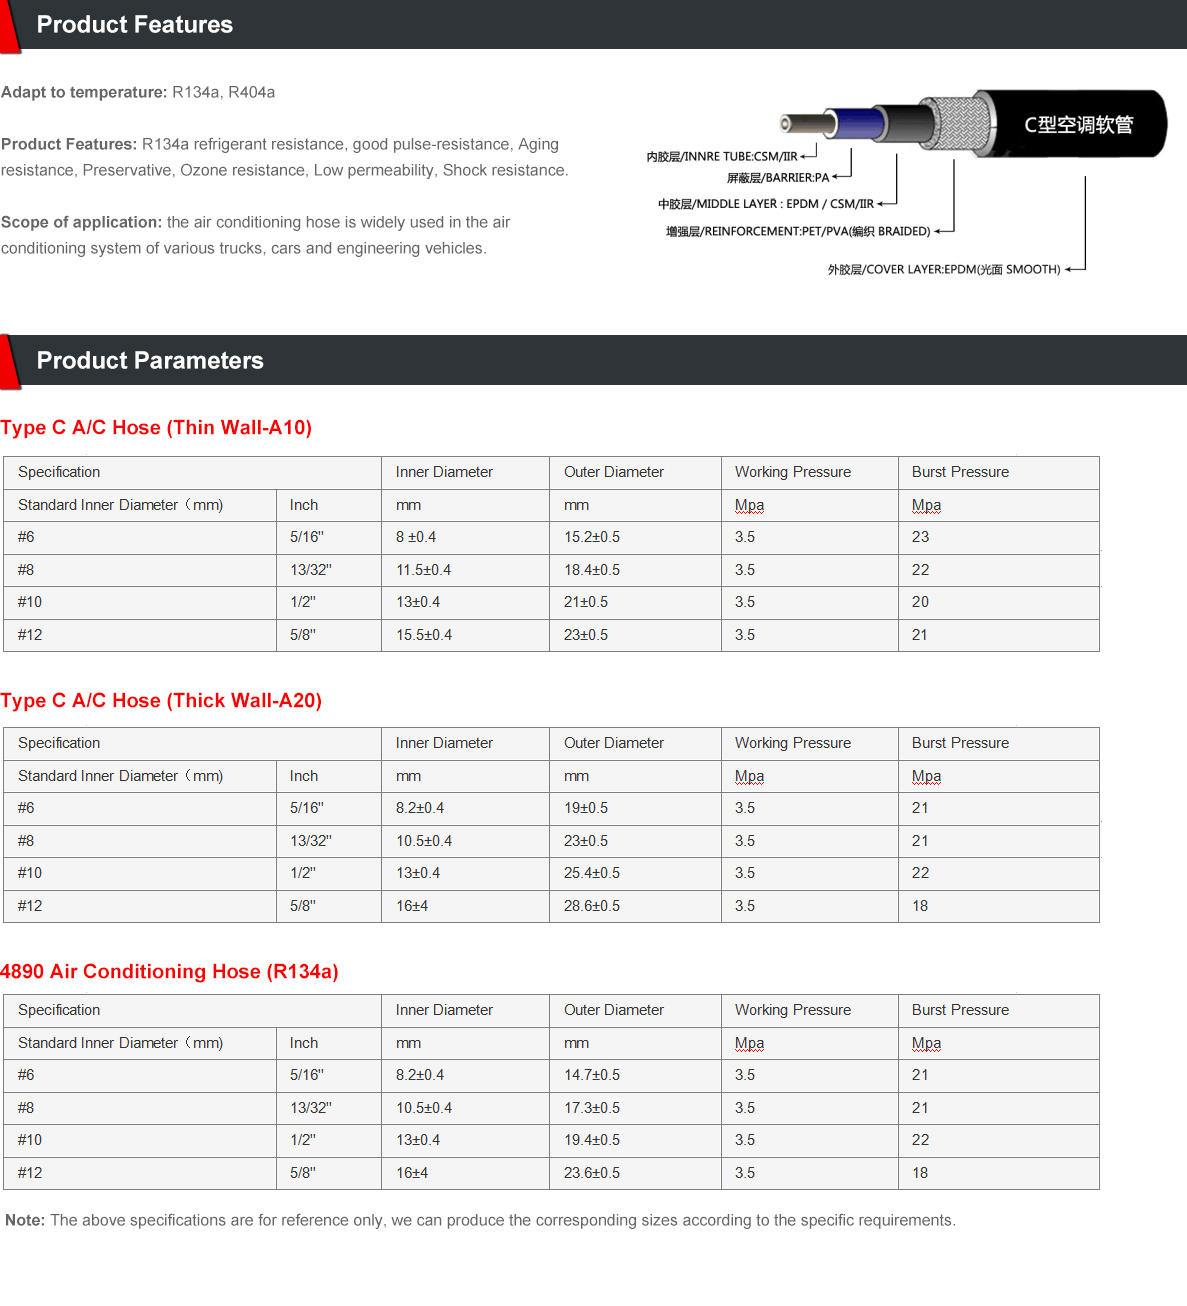Select the 18.4±0.5 outer diameter cell
The image size is (1187, 1306).
click(x=592, y=570)
